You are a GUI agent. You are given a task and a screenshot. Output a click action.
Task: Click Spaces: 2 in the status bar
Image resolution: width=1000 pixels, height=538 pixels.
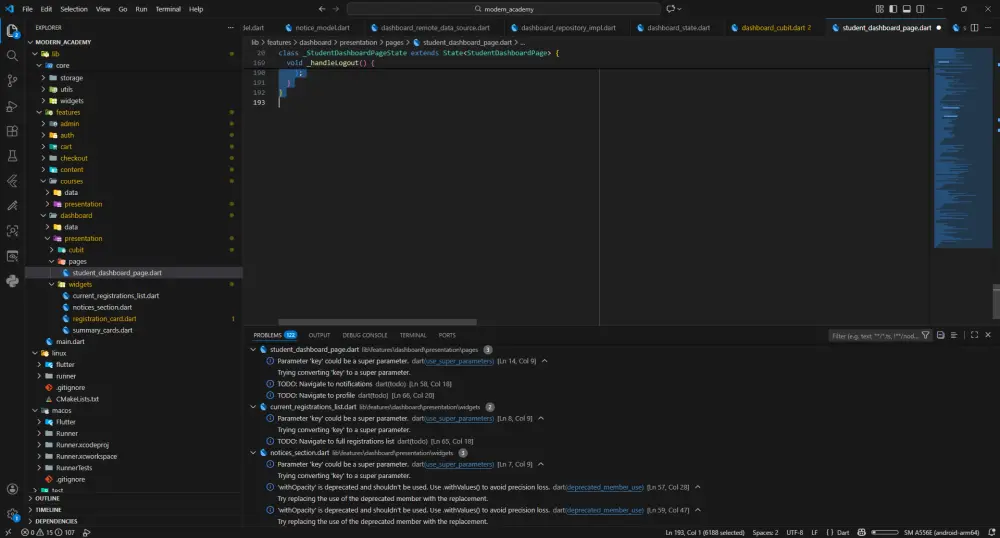765,532
